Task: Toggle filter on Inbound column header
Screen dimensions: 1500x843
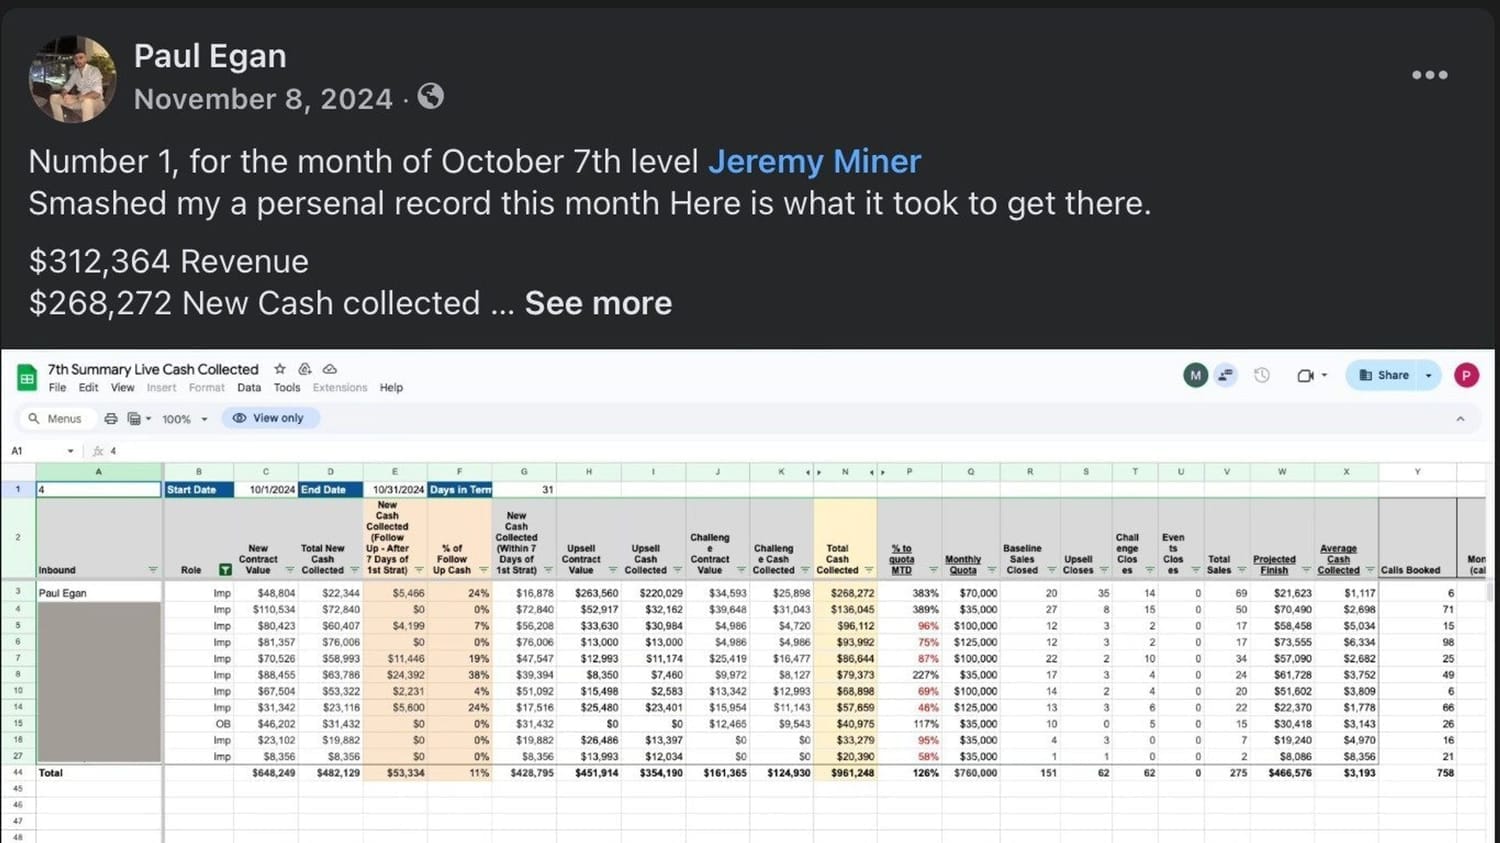Action: (x=153, y=570)
